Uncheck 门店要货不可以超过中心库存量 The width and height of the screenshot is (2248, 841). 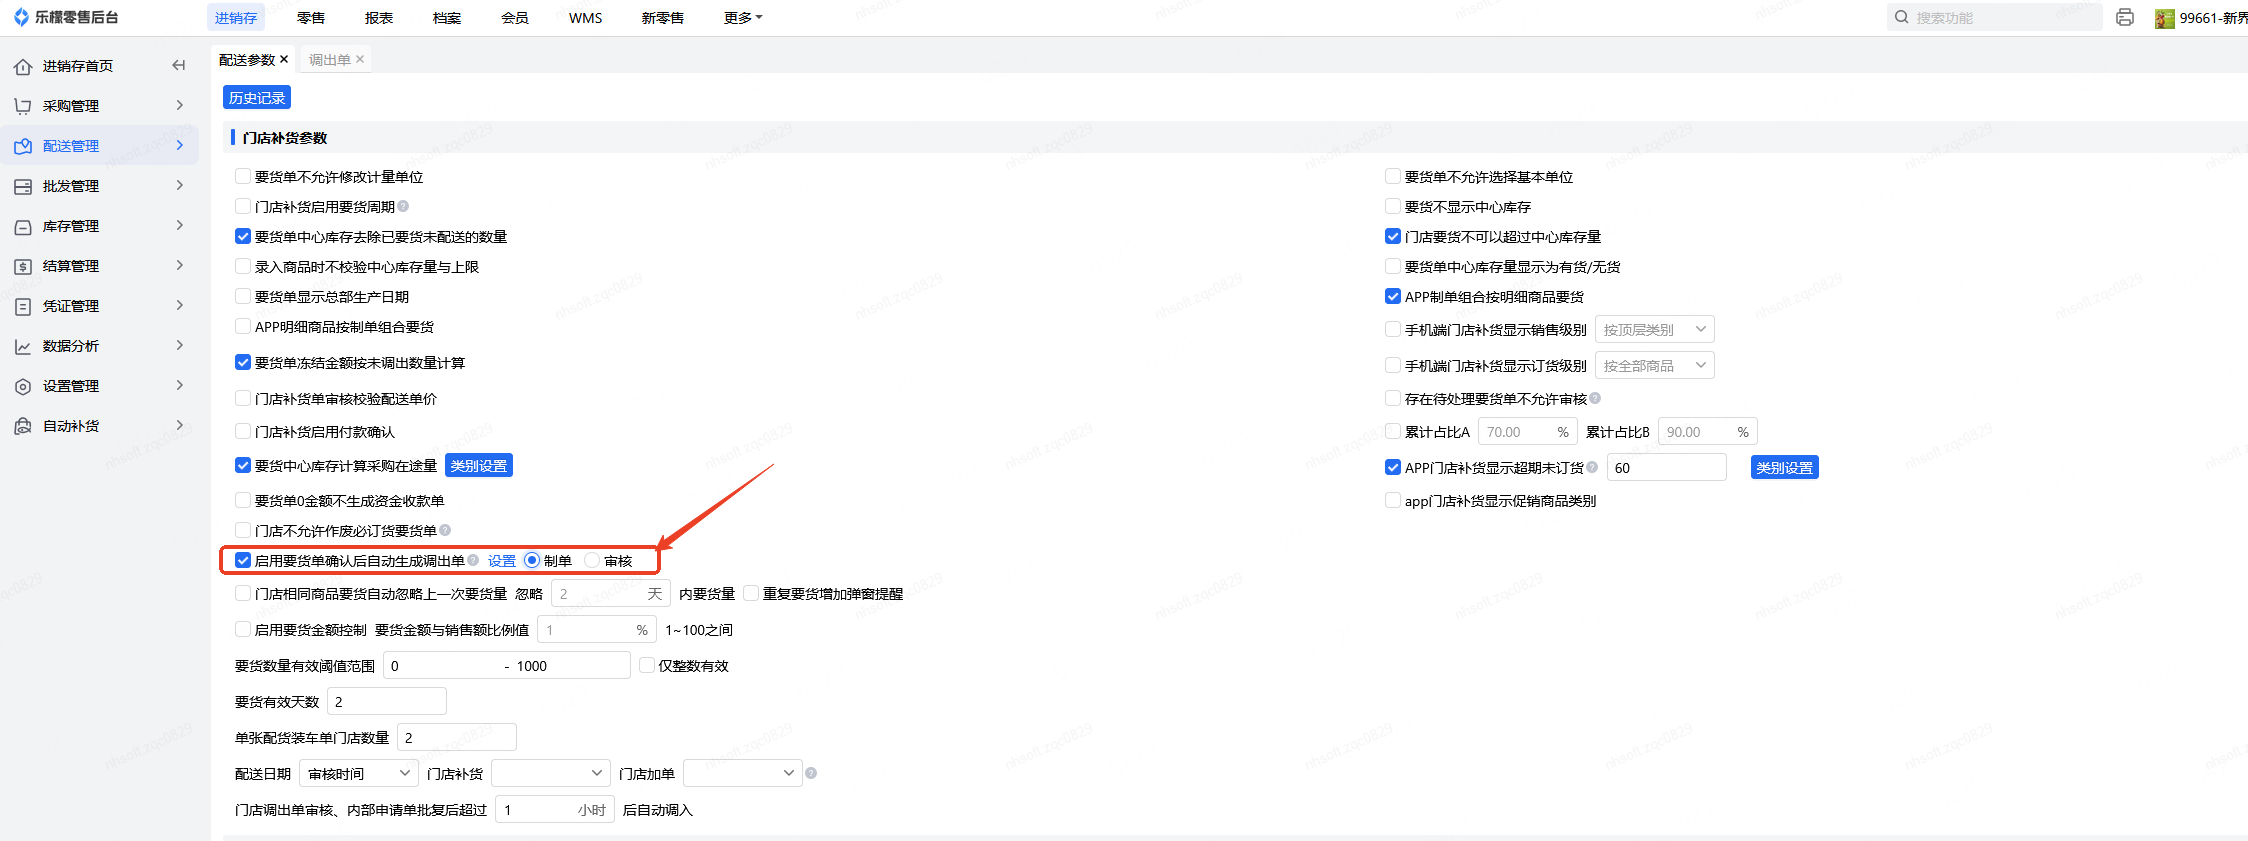coord(1393,236)
